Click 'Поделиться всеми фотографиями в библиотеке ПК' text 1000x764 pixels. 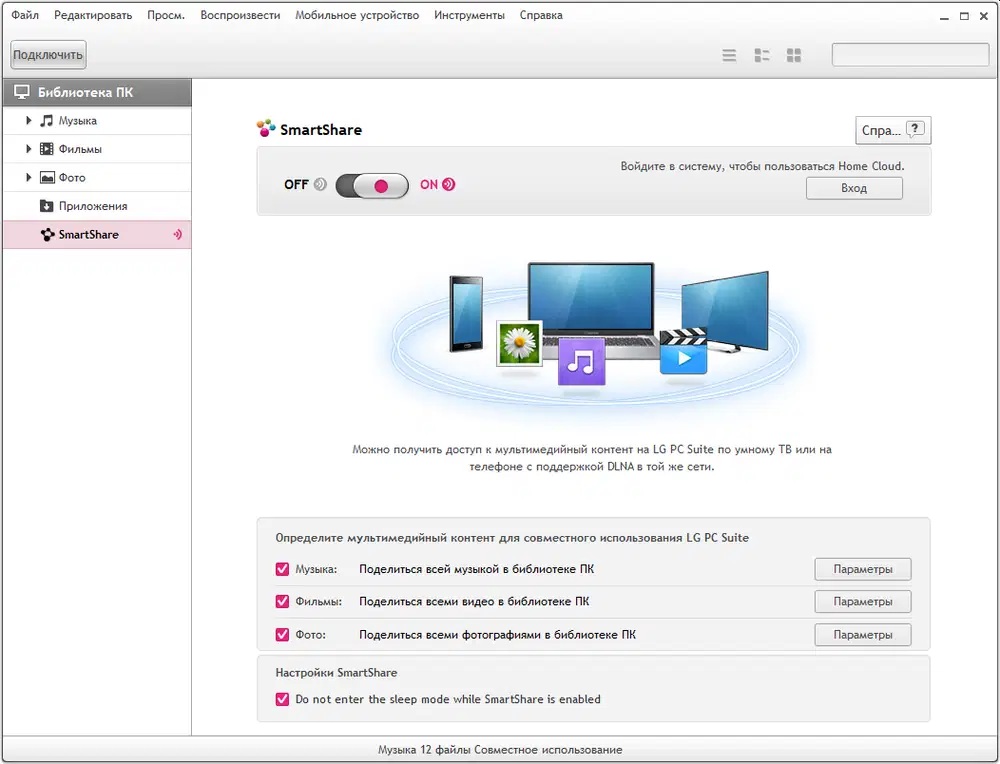click(x=497, y=635)
